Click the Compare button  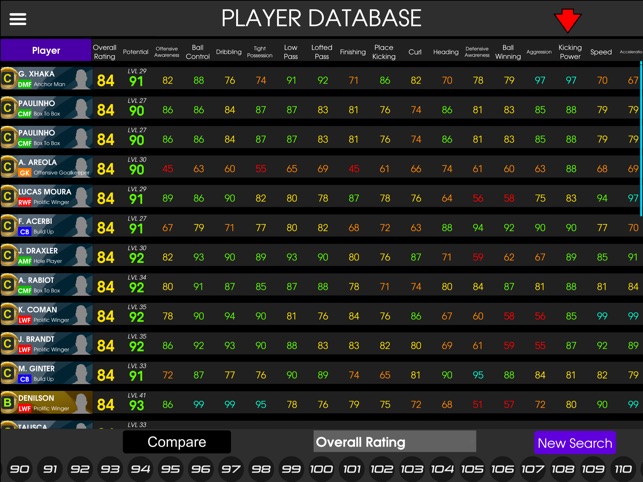coord(177,442)
